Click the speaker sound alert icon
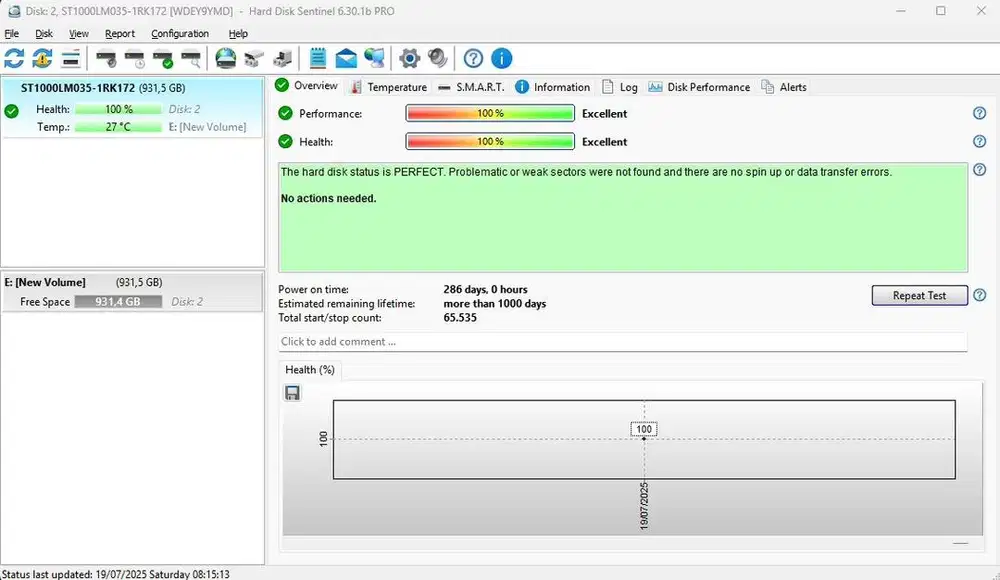The width and height of the screenshot is (1000, 580). 437,58
